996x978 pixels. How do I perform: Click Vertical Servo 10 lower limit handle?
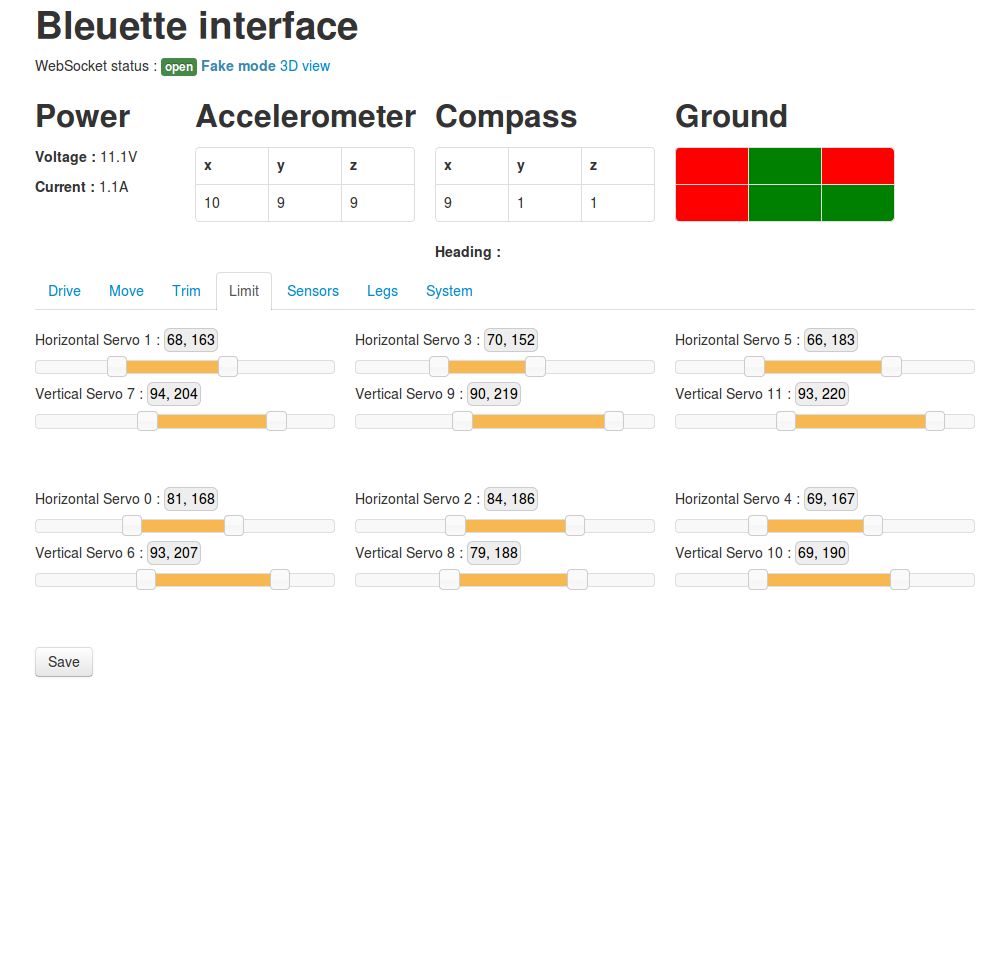pyautogui.click(x=758, y=580)
